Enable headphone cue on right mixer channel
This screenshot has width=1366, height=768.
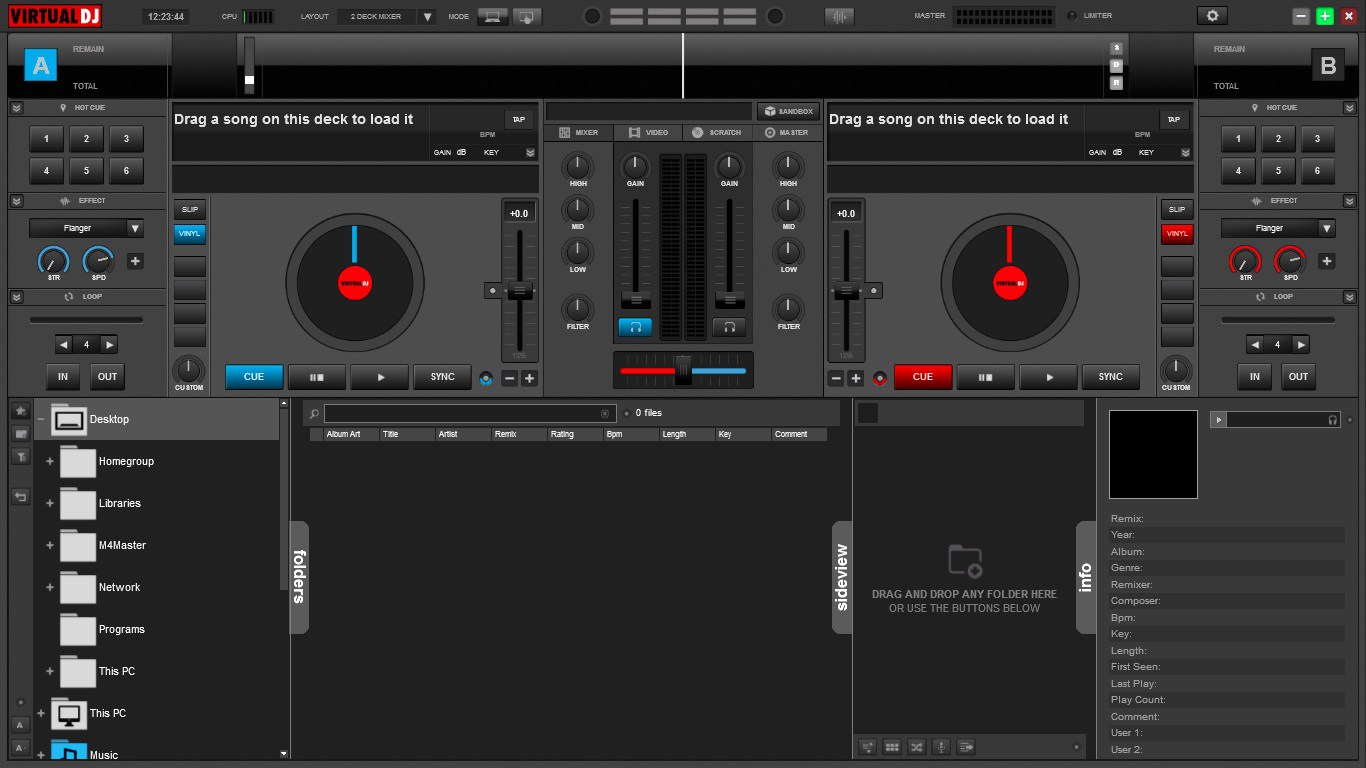click(x=729, y=327)
